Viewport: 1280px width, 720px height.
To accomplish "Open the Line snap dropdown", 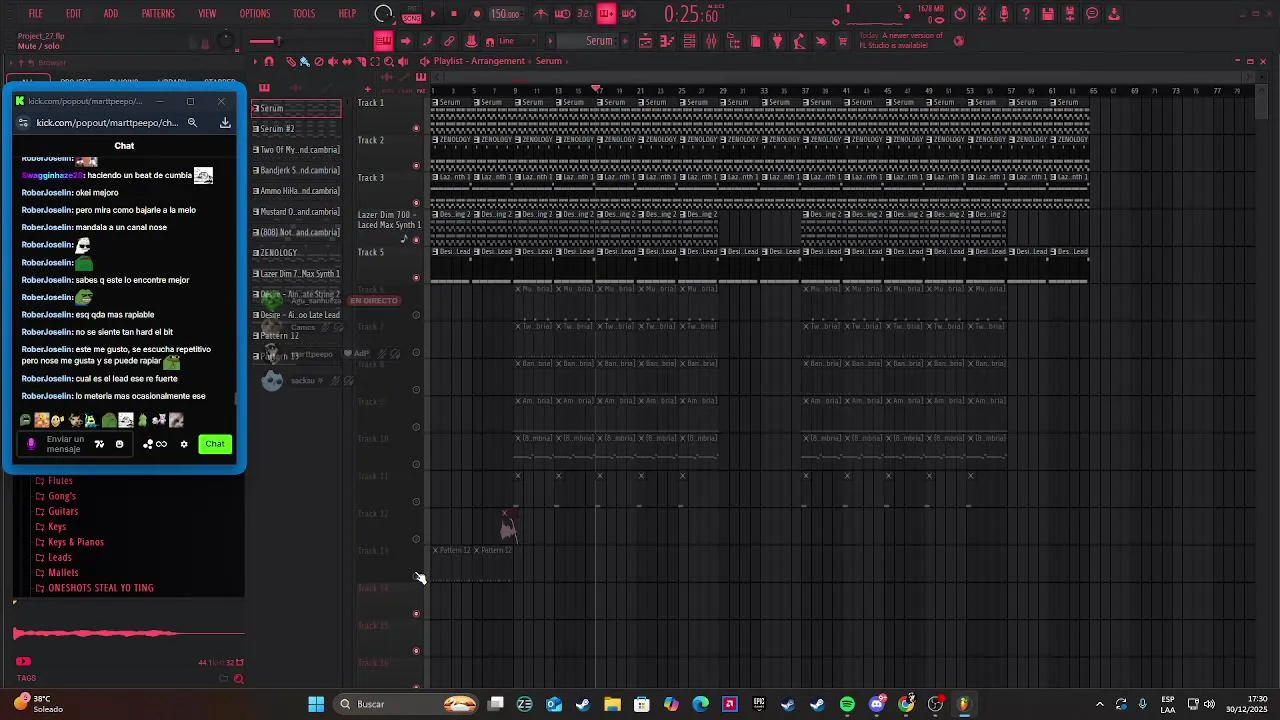I will [x=515, y=41].
